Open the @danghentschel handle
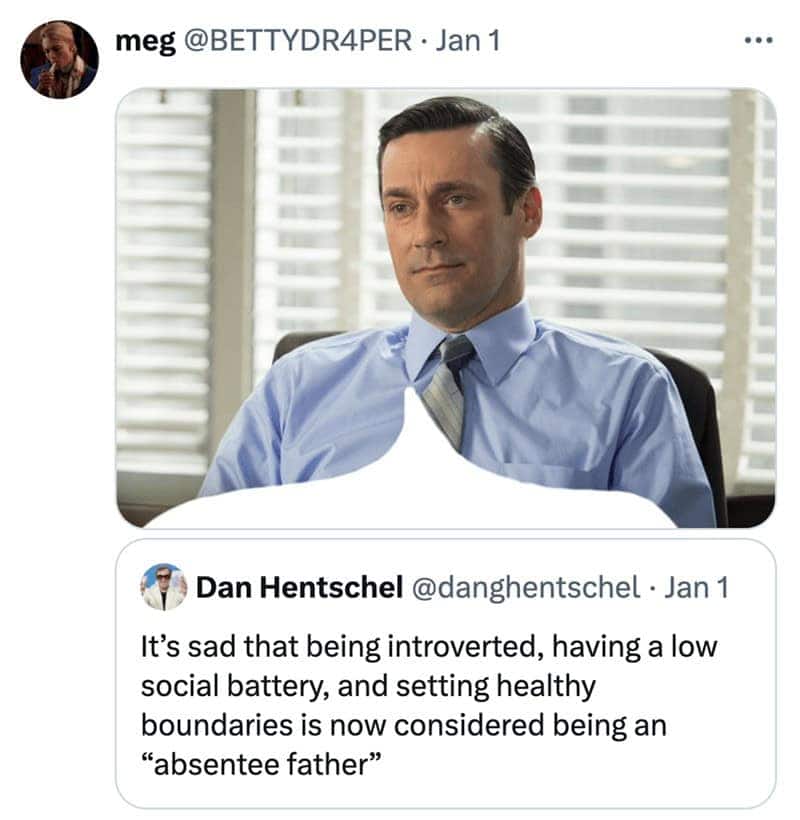The image size is (800, 820). (524, 587)
